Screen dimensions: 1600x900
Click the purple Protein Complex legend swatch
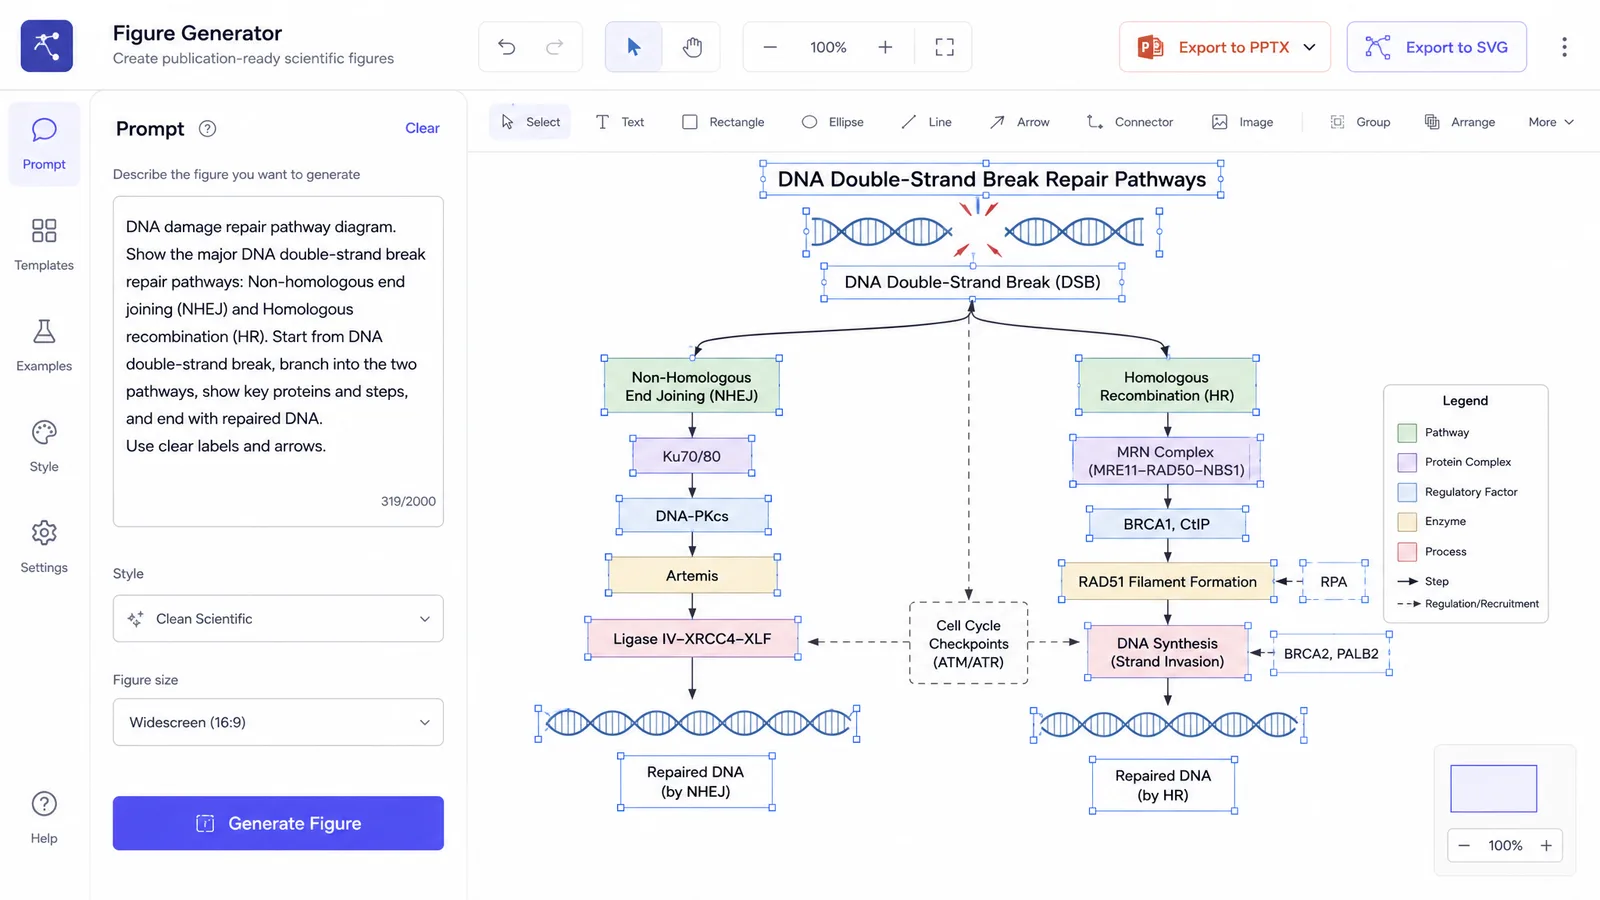(x=1407, y=462)
